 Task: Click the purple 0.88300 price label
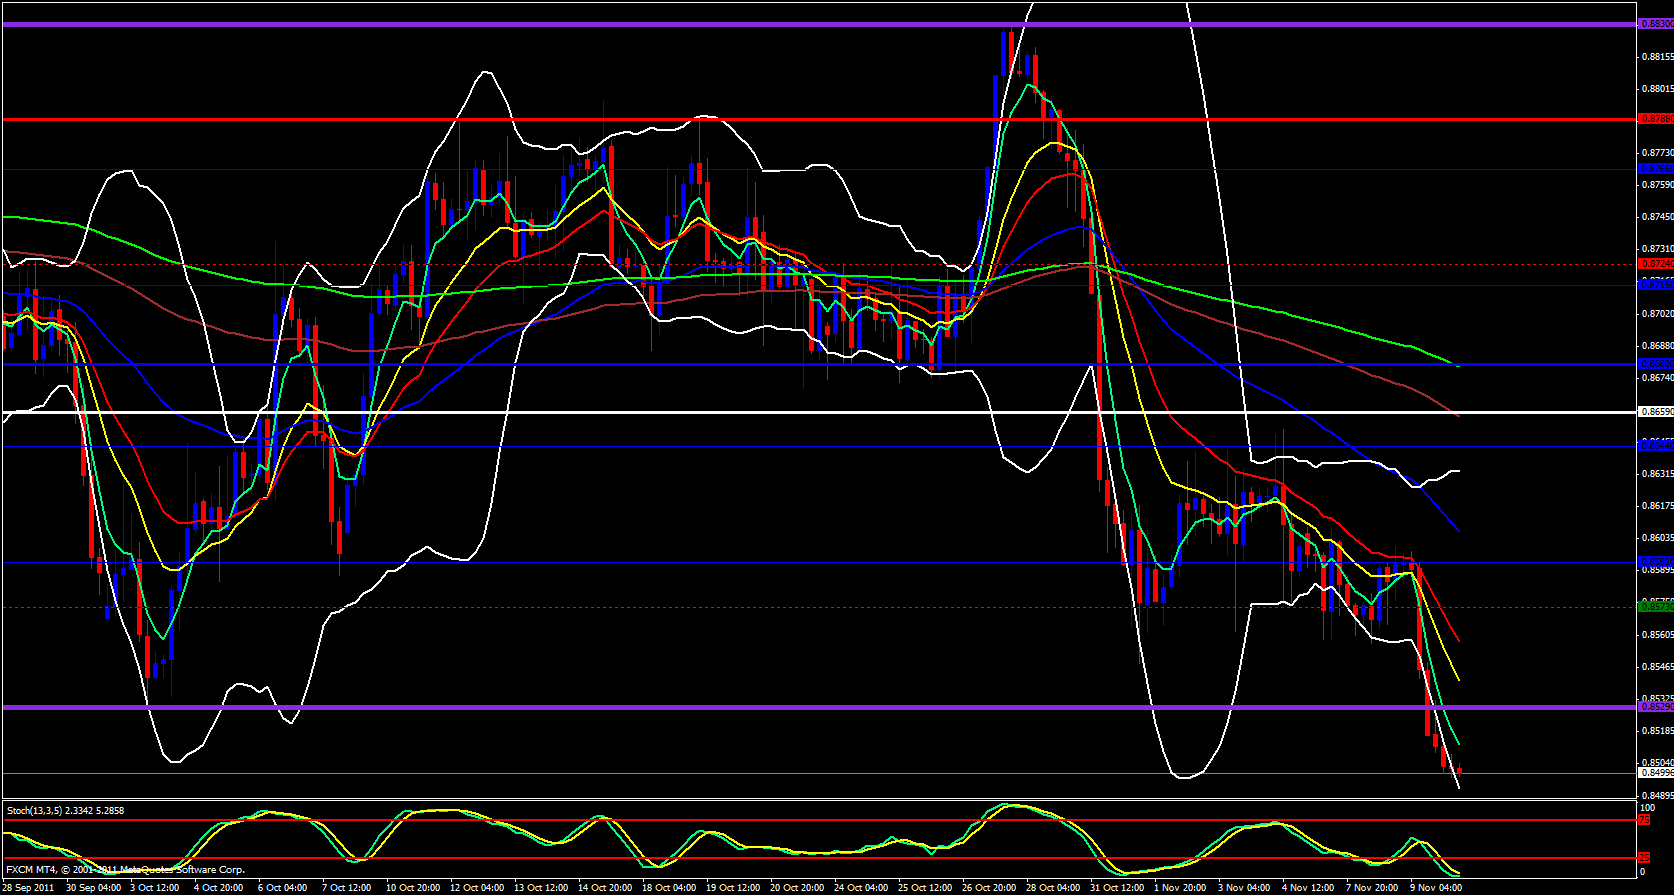(1655, 24)
